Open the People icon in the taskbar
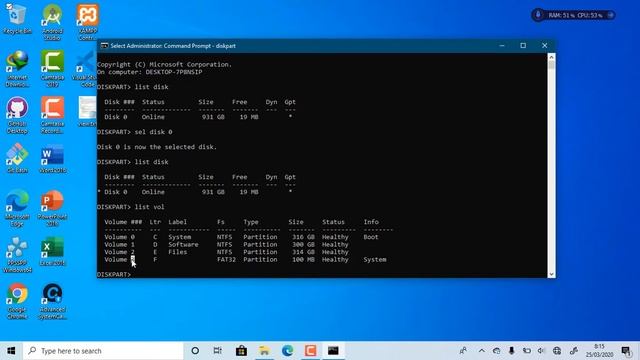 463,351
